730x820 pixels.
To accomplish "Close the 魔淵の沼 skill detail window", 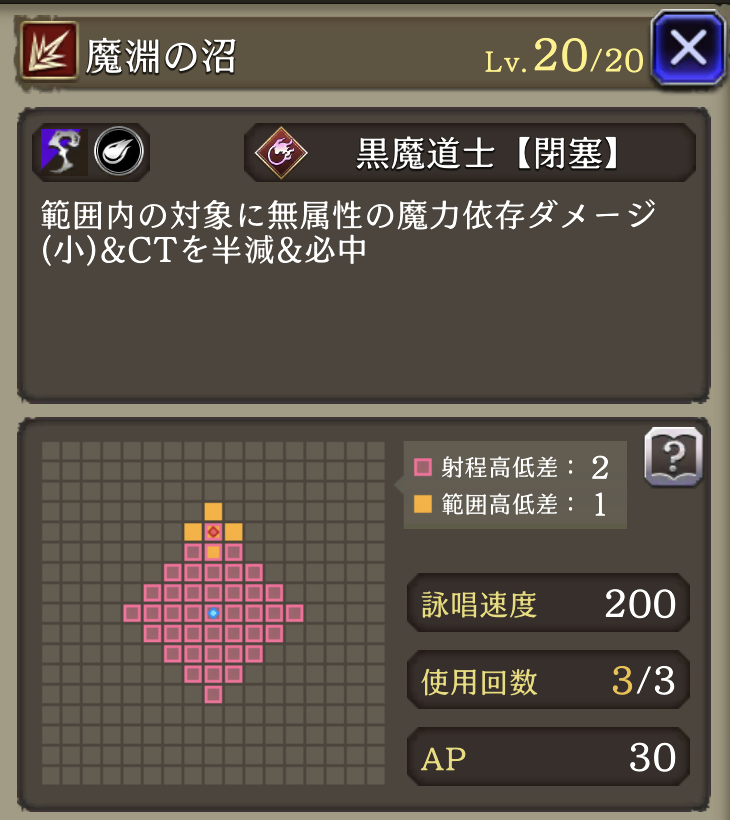I will pos(688,48).
